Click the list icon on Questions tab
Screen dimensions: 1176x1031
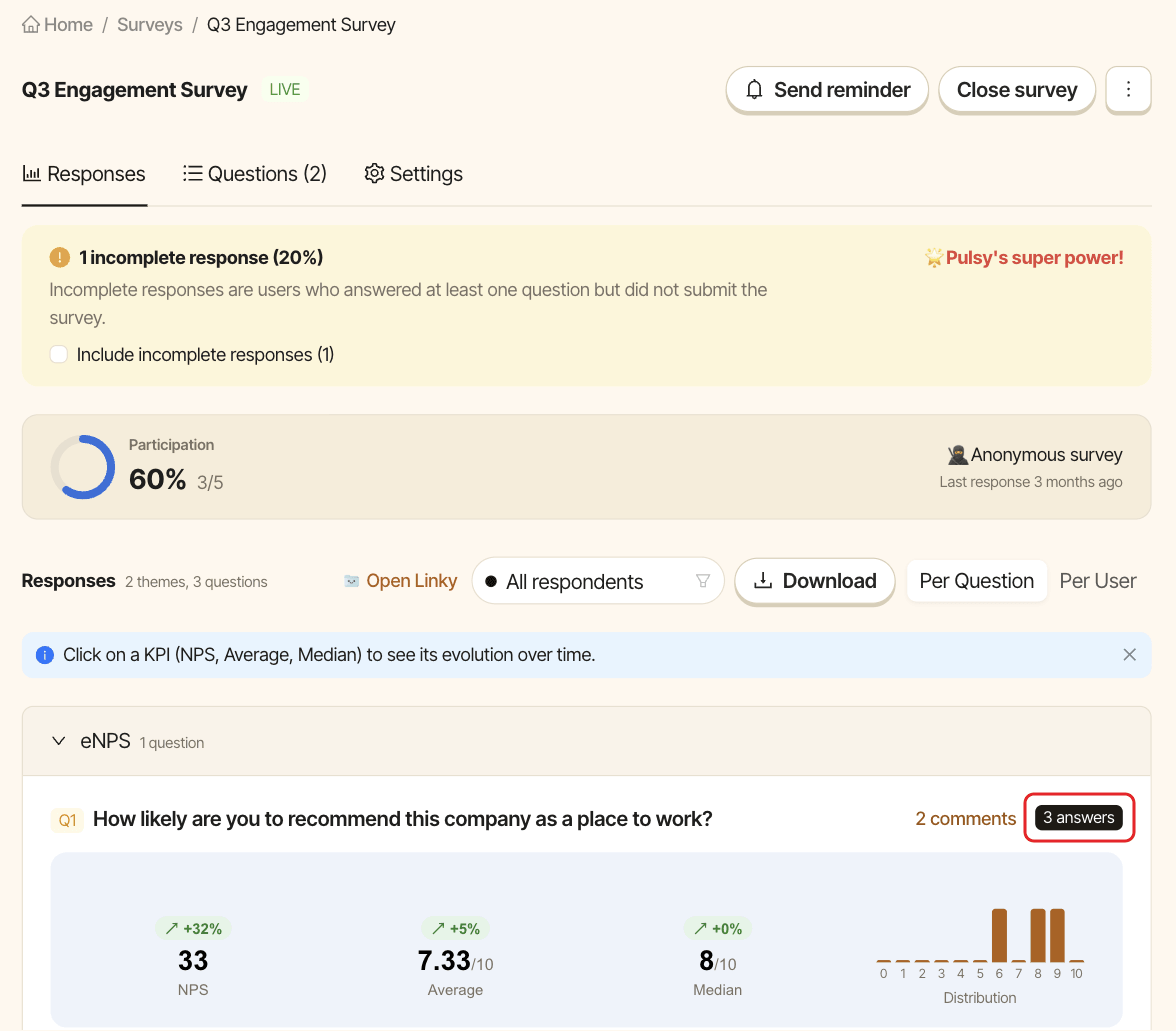pos(193,173)
